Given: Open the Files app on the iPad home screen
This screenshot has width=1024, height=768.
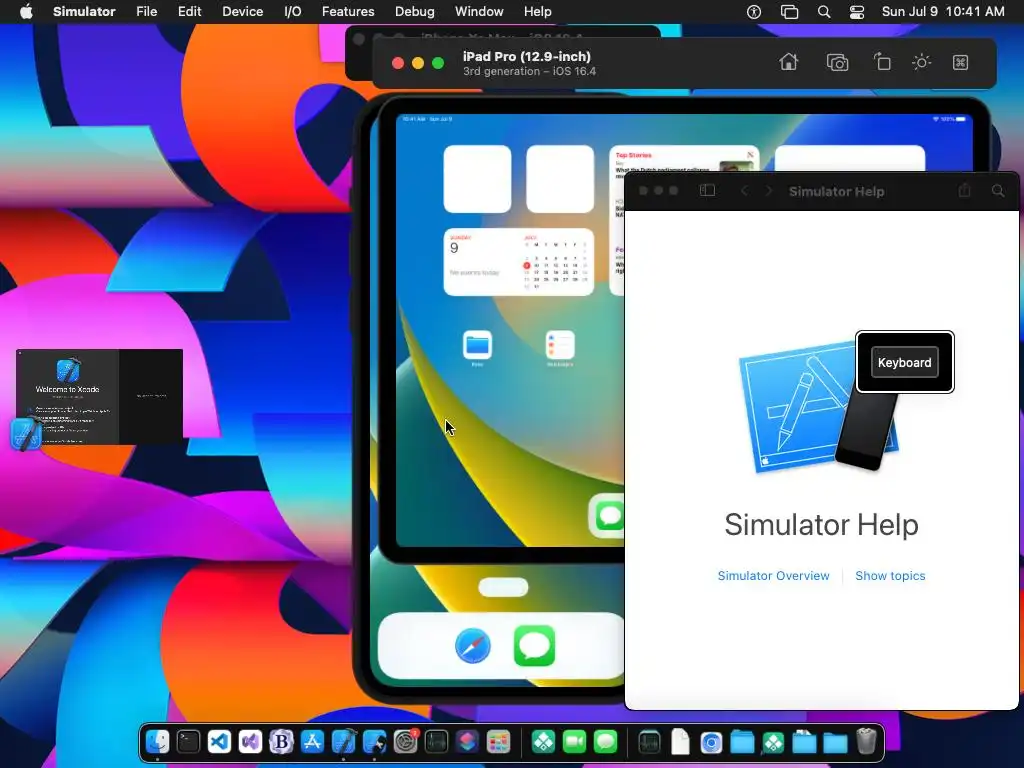Looking at the screenshot, I should click(x=477, y=345).
